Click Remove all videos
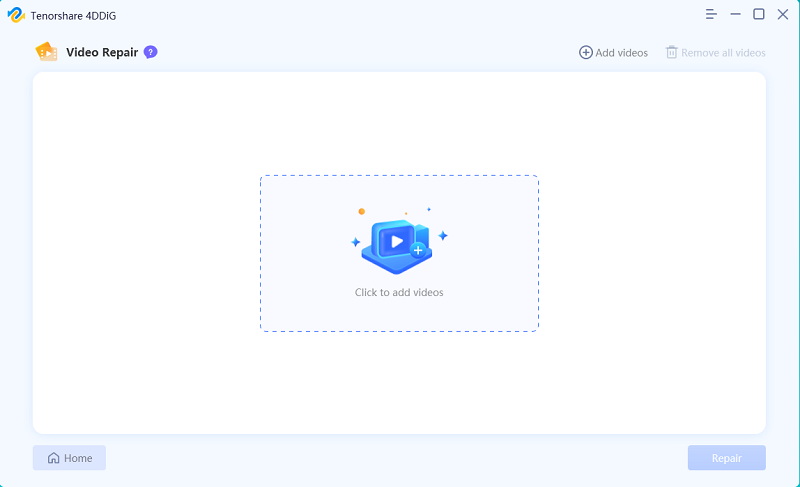This screenshot has height=487, width=800. (x=715, y=53)
